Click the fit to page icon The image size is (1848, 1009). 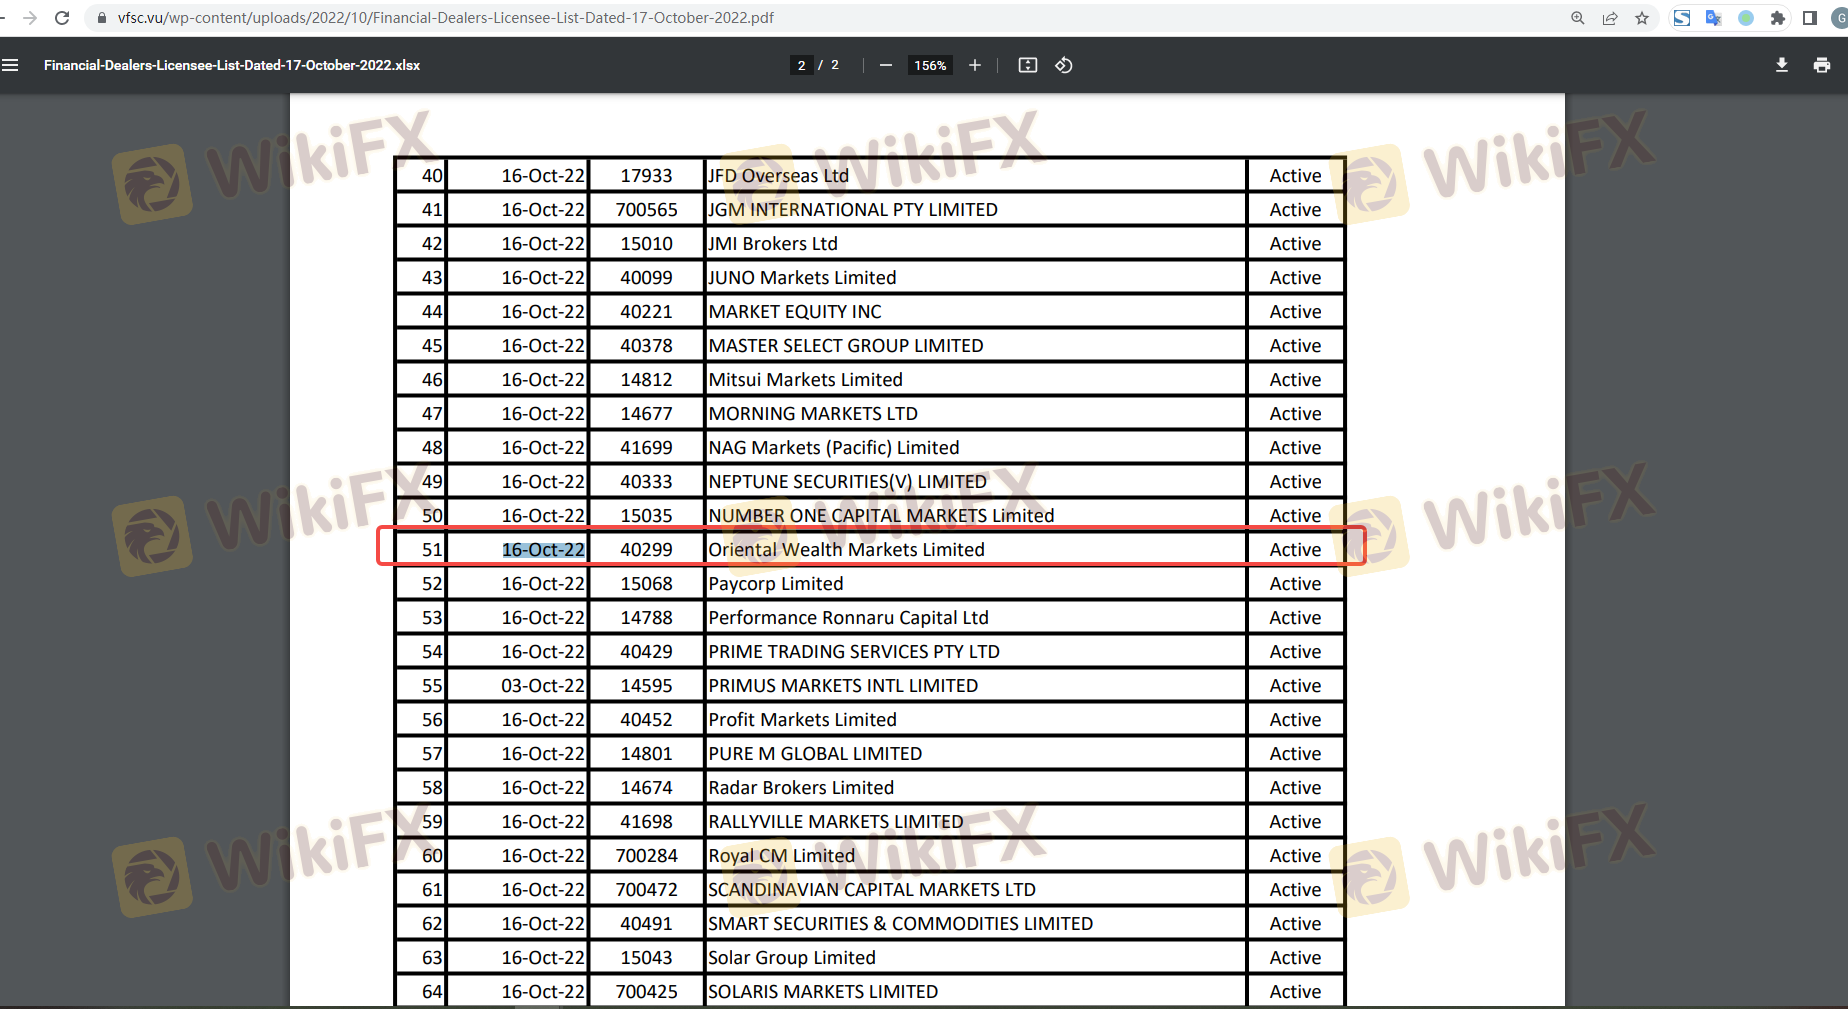click(1027, 65)
